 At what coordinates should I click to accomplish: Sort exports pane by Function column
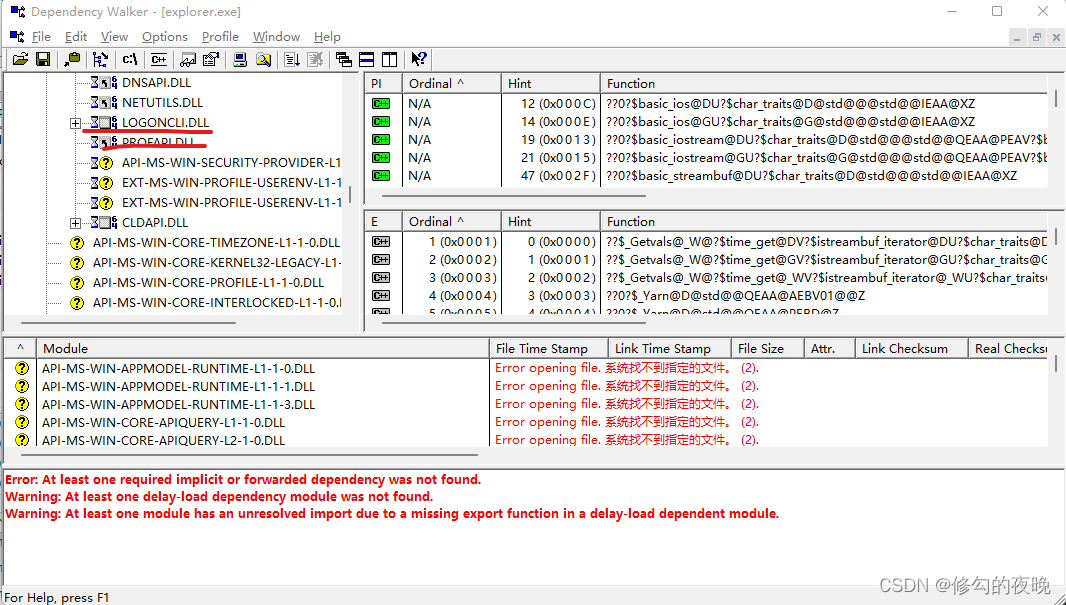824,222
